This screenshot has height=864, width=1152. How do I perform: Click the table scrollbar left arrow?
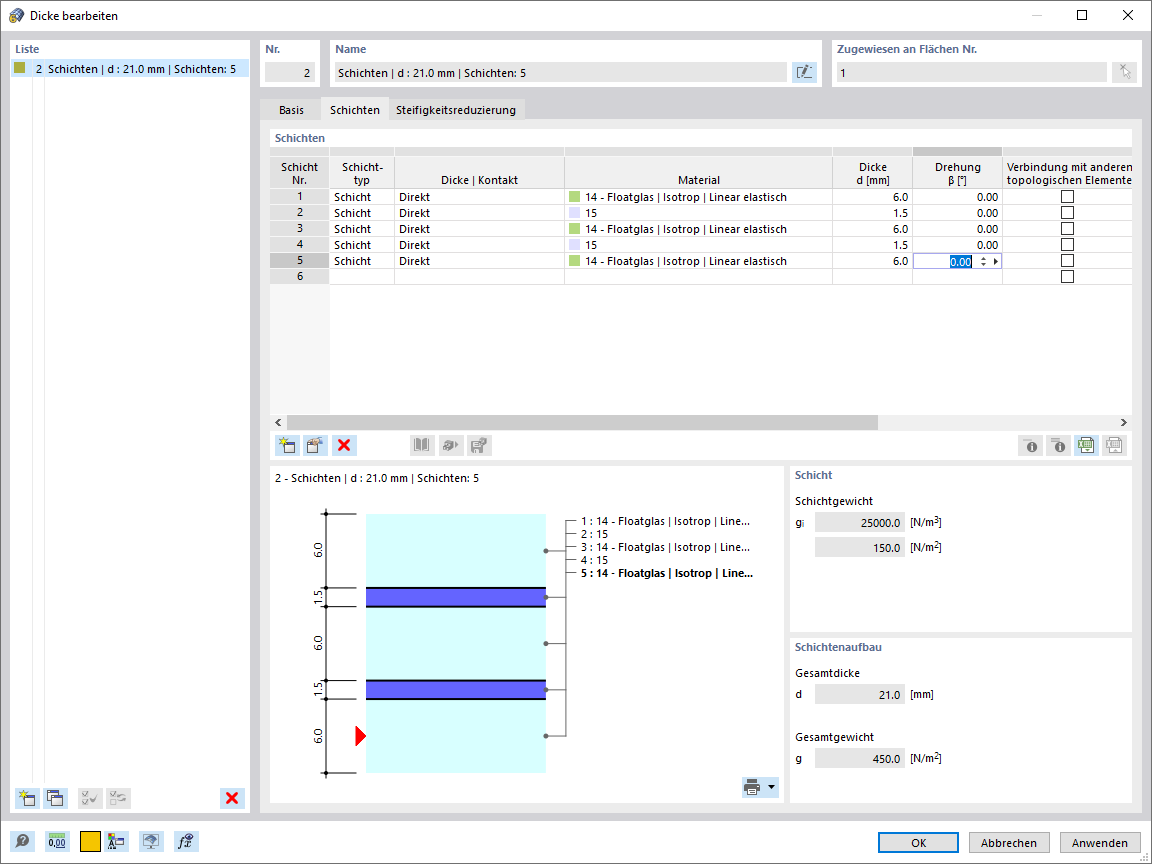[x=278, y=422]
